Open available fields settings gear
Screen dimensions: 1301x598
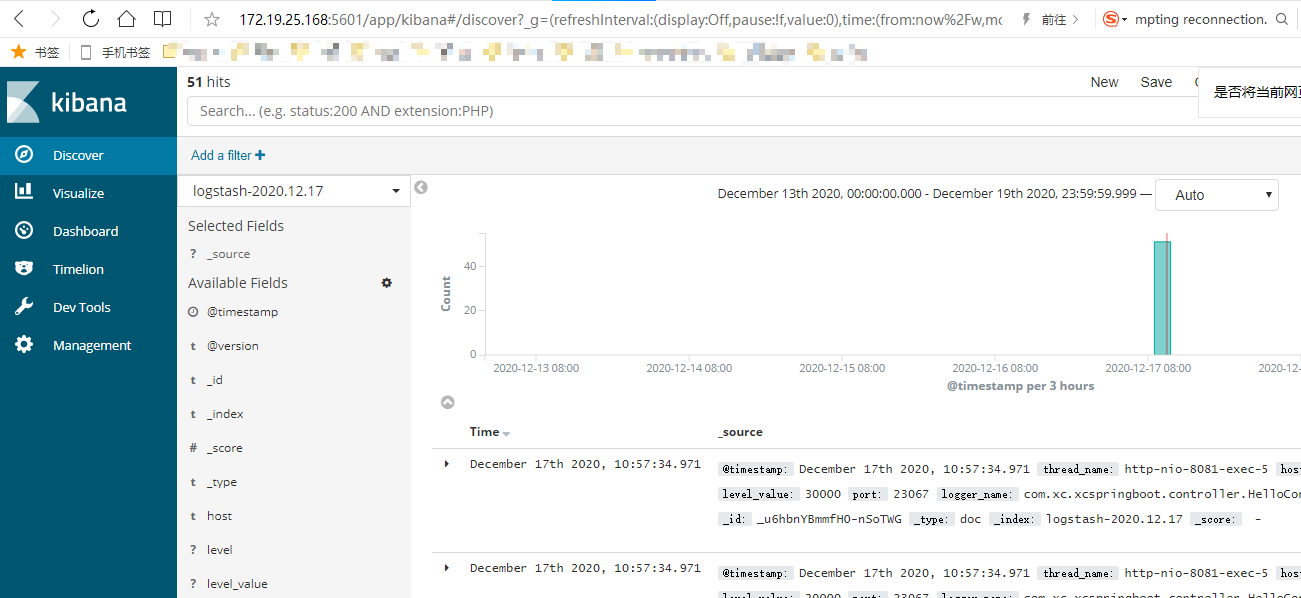point(387,283)
